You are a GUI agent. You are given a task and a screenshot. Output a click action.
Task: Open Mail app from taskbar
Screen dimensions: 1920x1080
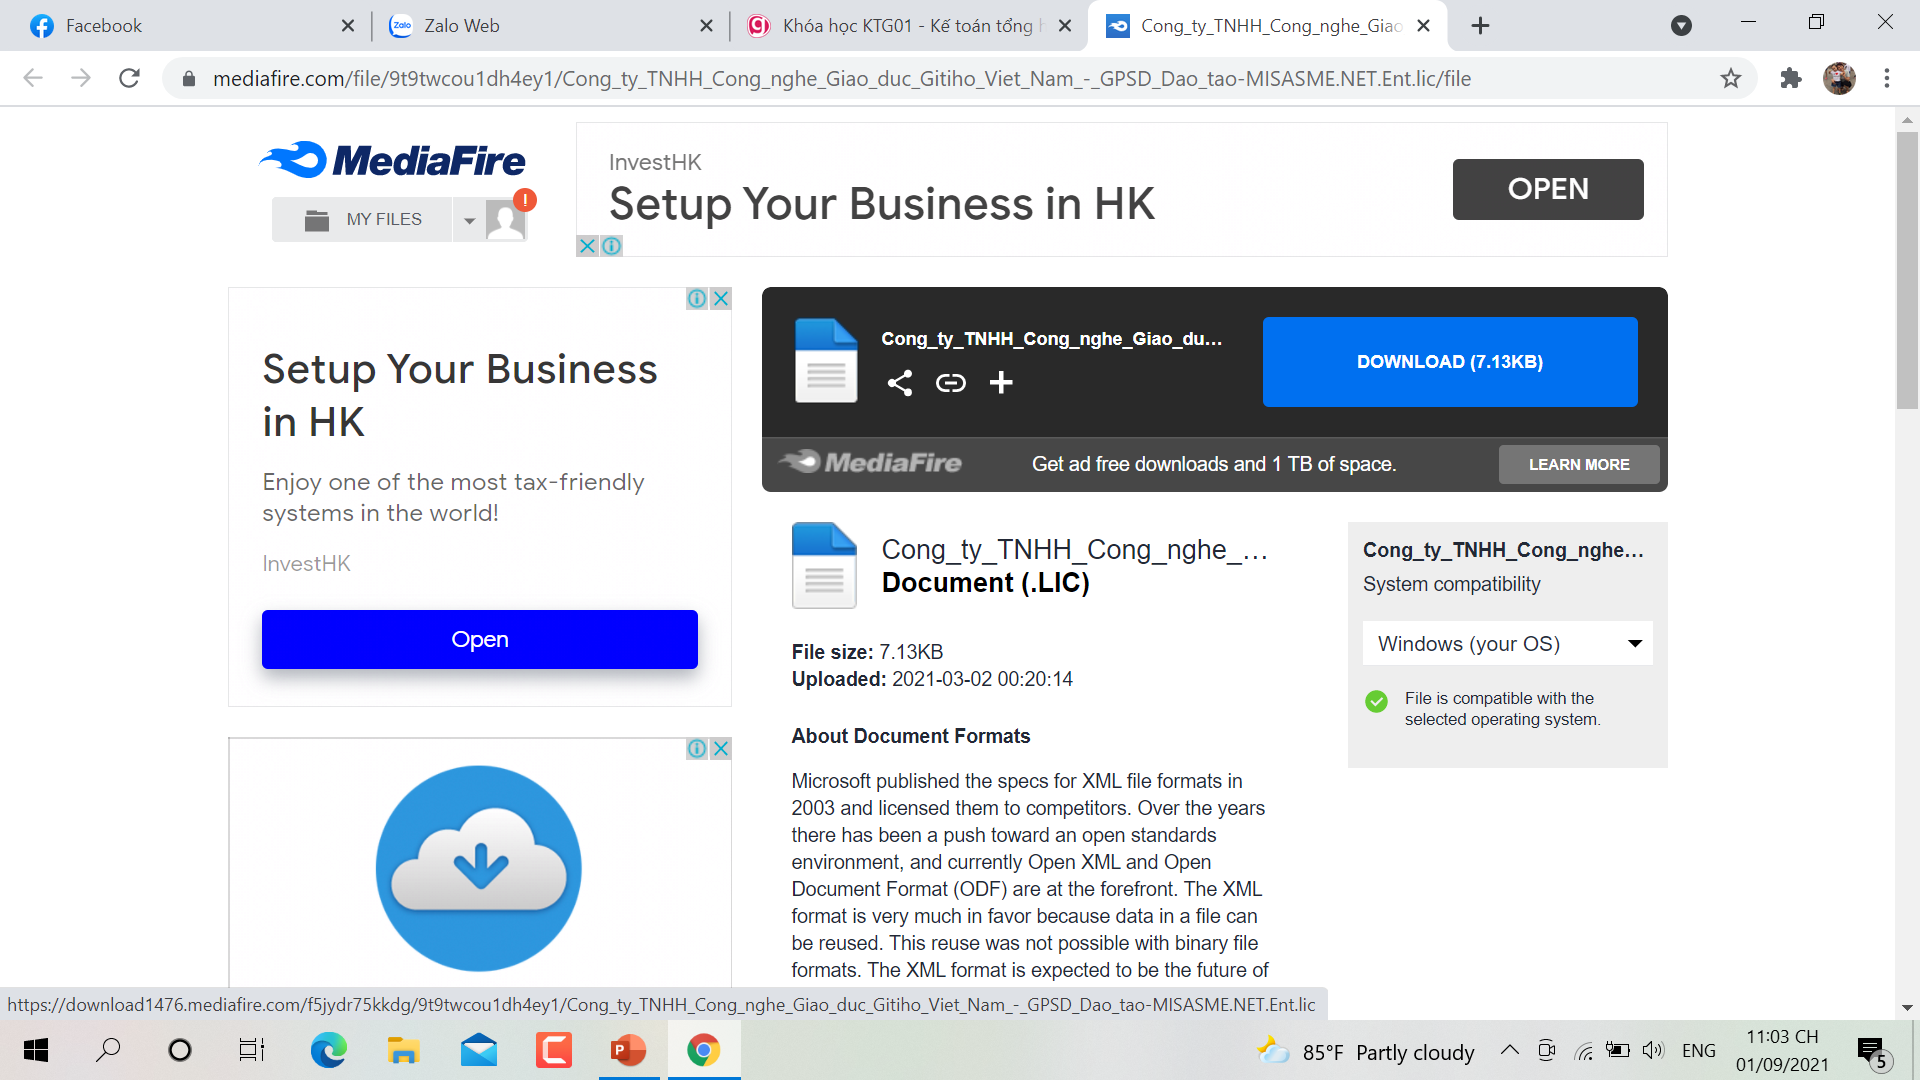tap(479, 1050)
